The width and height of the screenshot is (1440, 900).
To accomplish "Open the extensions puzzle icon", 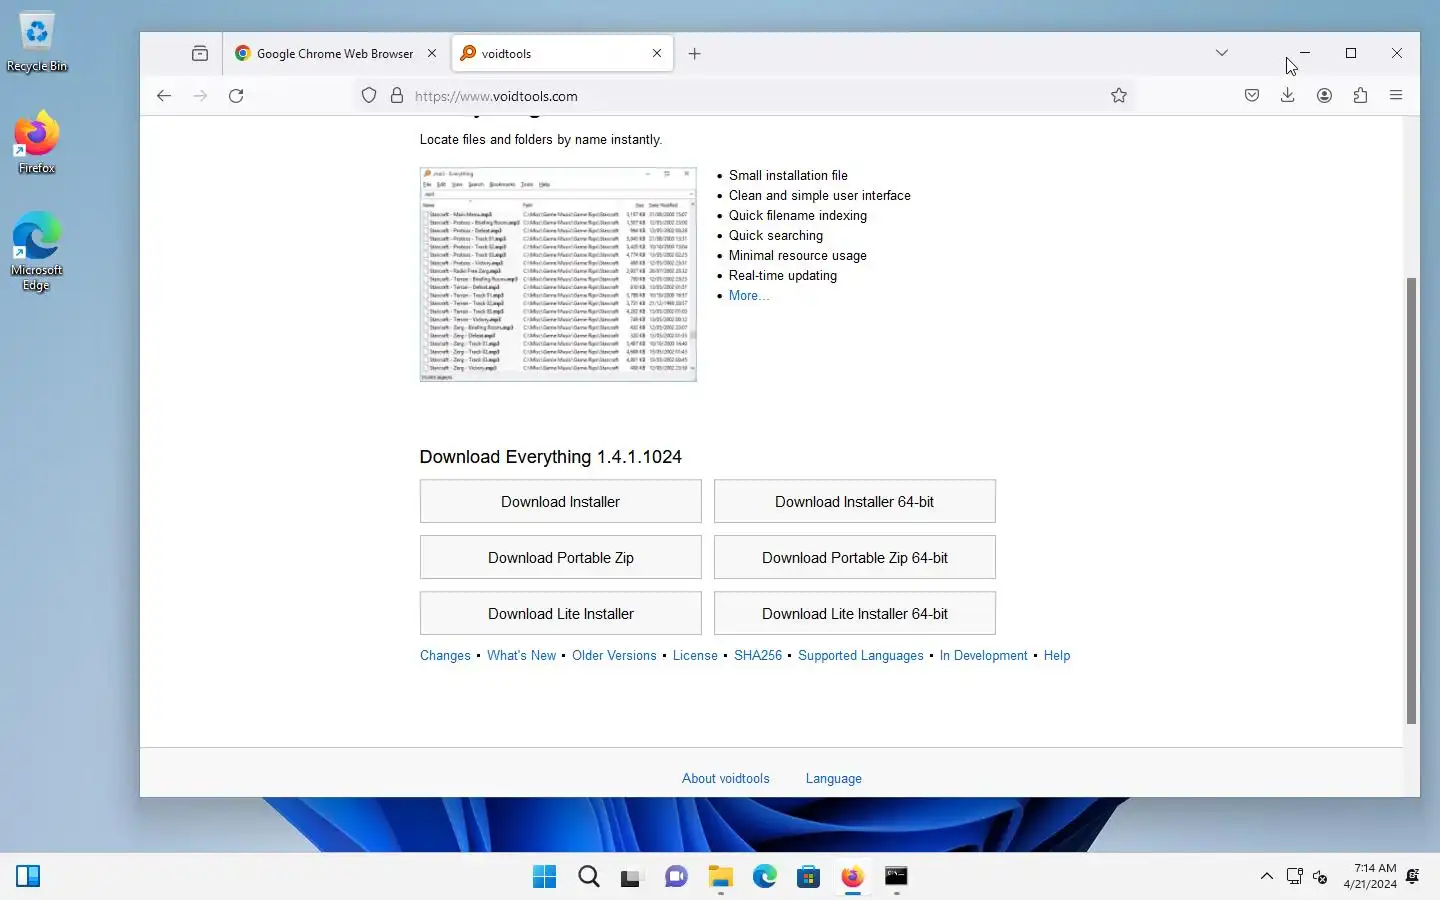I will pos(1360,96).
